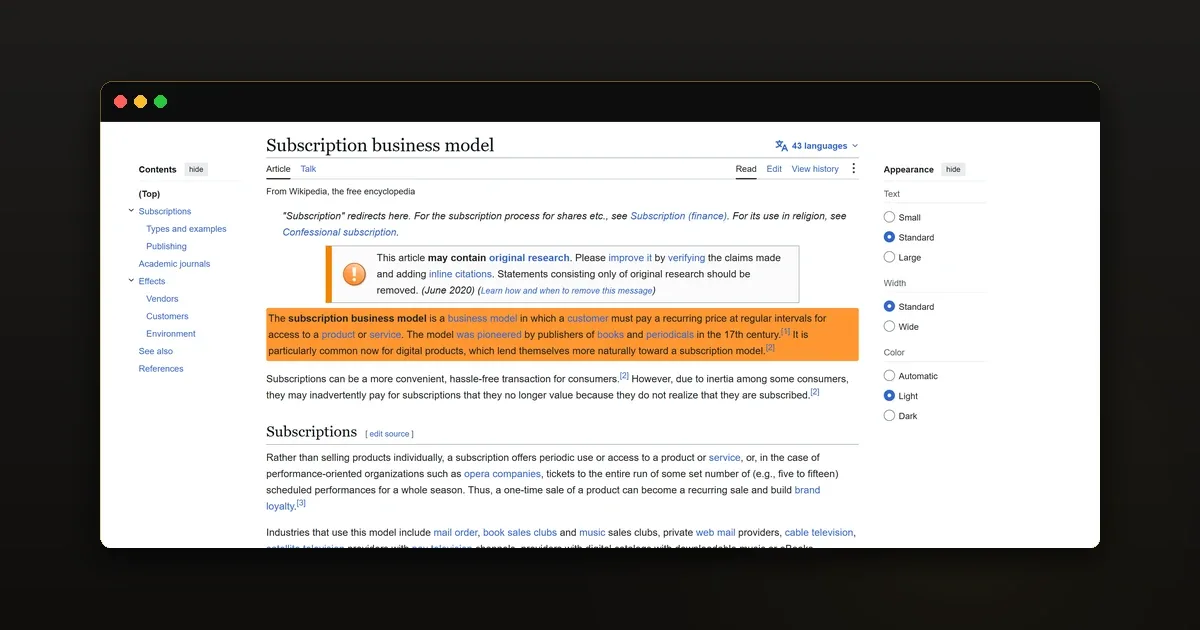Open citation footnote [1] superscript
Viewport: 1200px width, 630px height.
coord(785,331)
